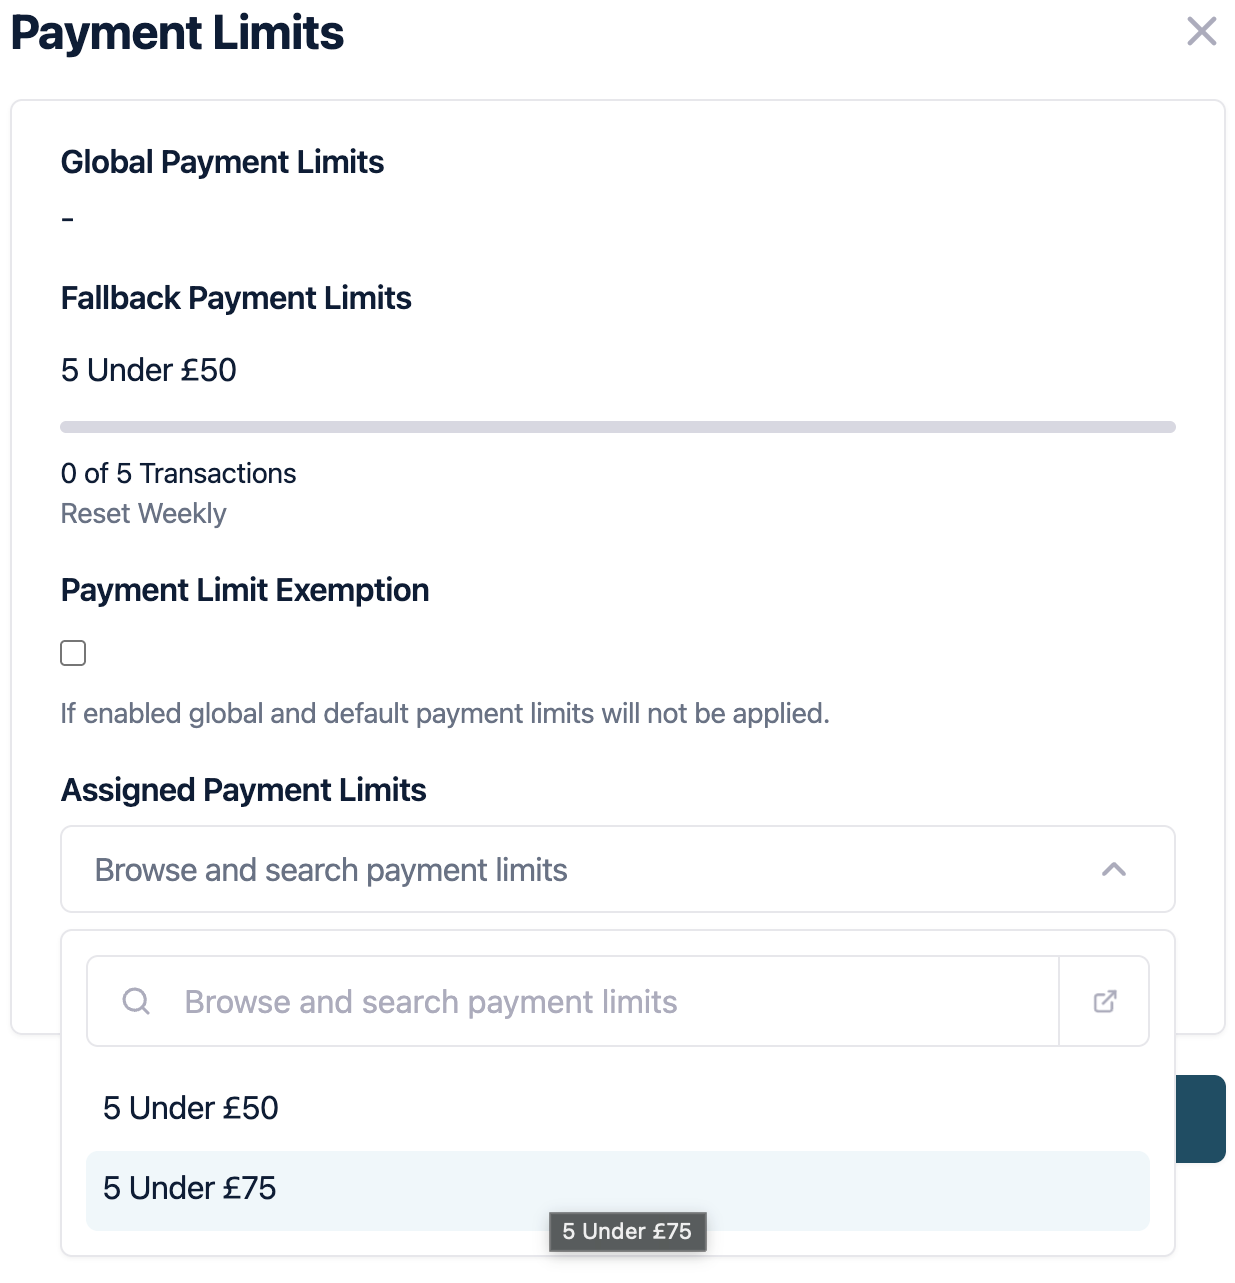Collapse dropdown with the chevron up arrow
The image size is (1235, 1283).
coord(1113,870)
